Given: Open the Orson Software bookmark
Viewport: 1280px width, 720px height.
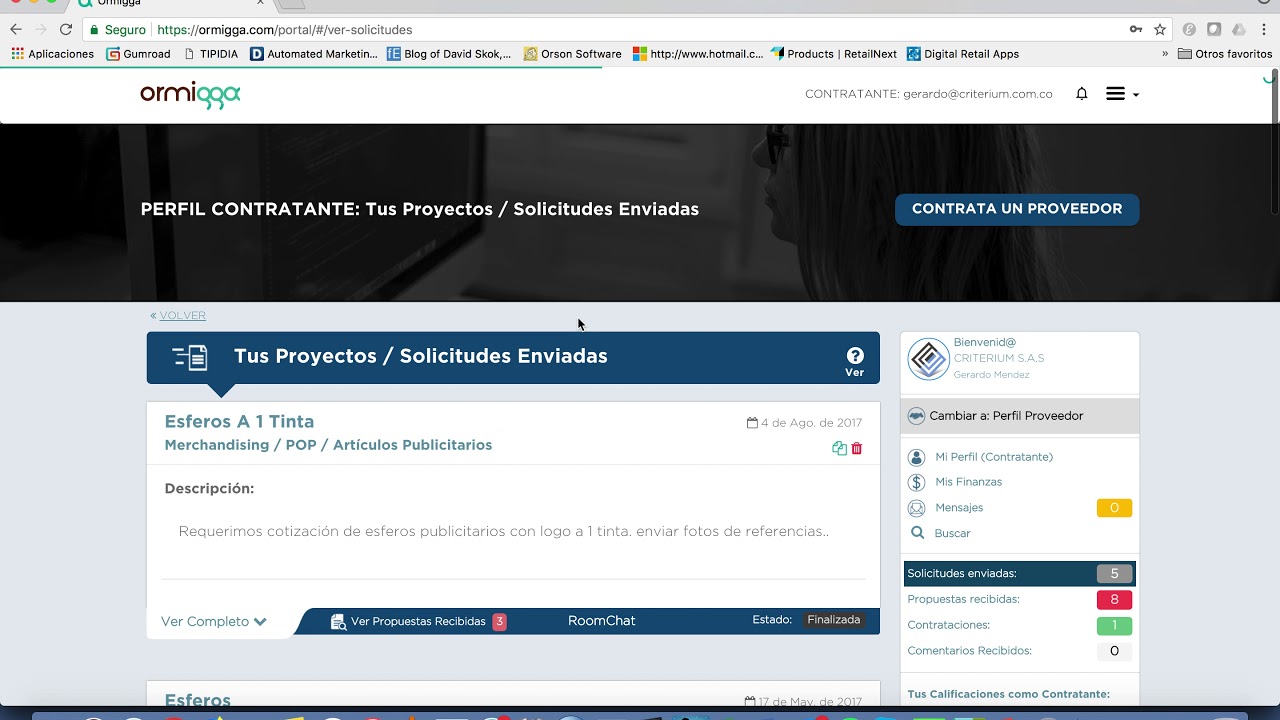Looking at the screenshot, I should 573,54.
